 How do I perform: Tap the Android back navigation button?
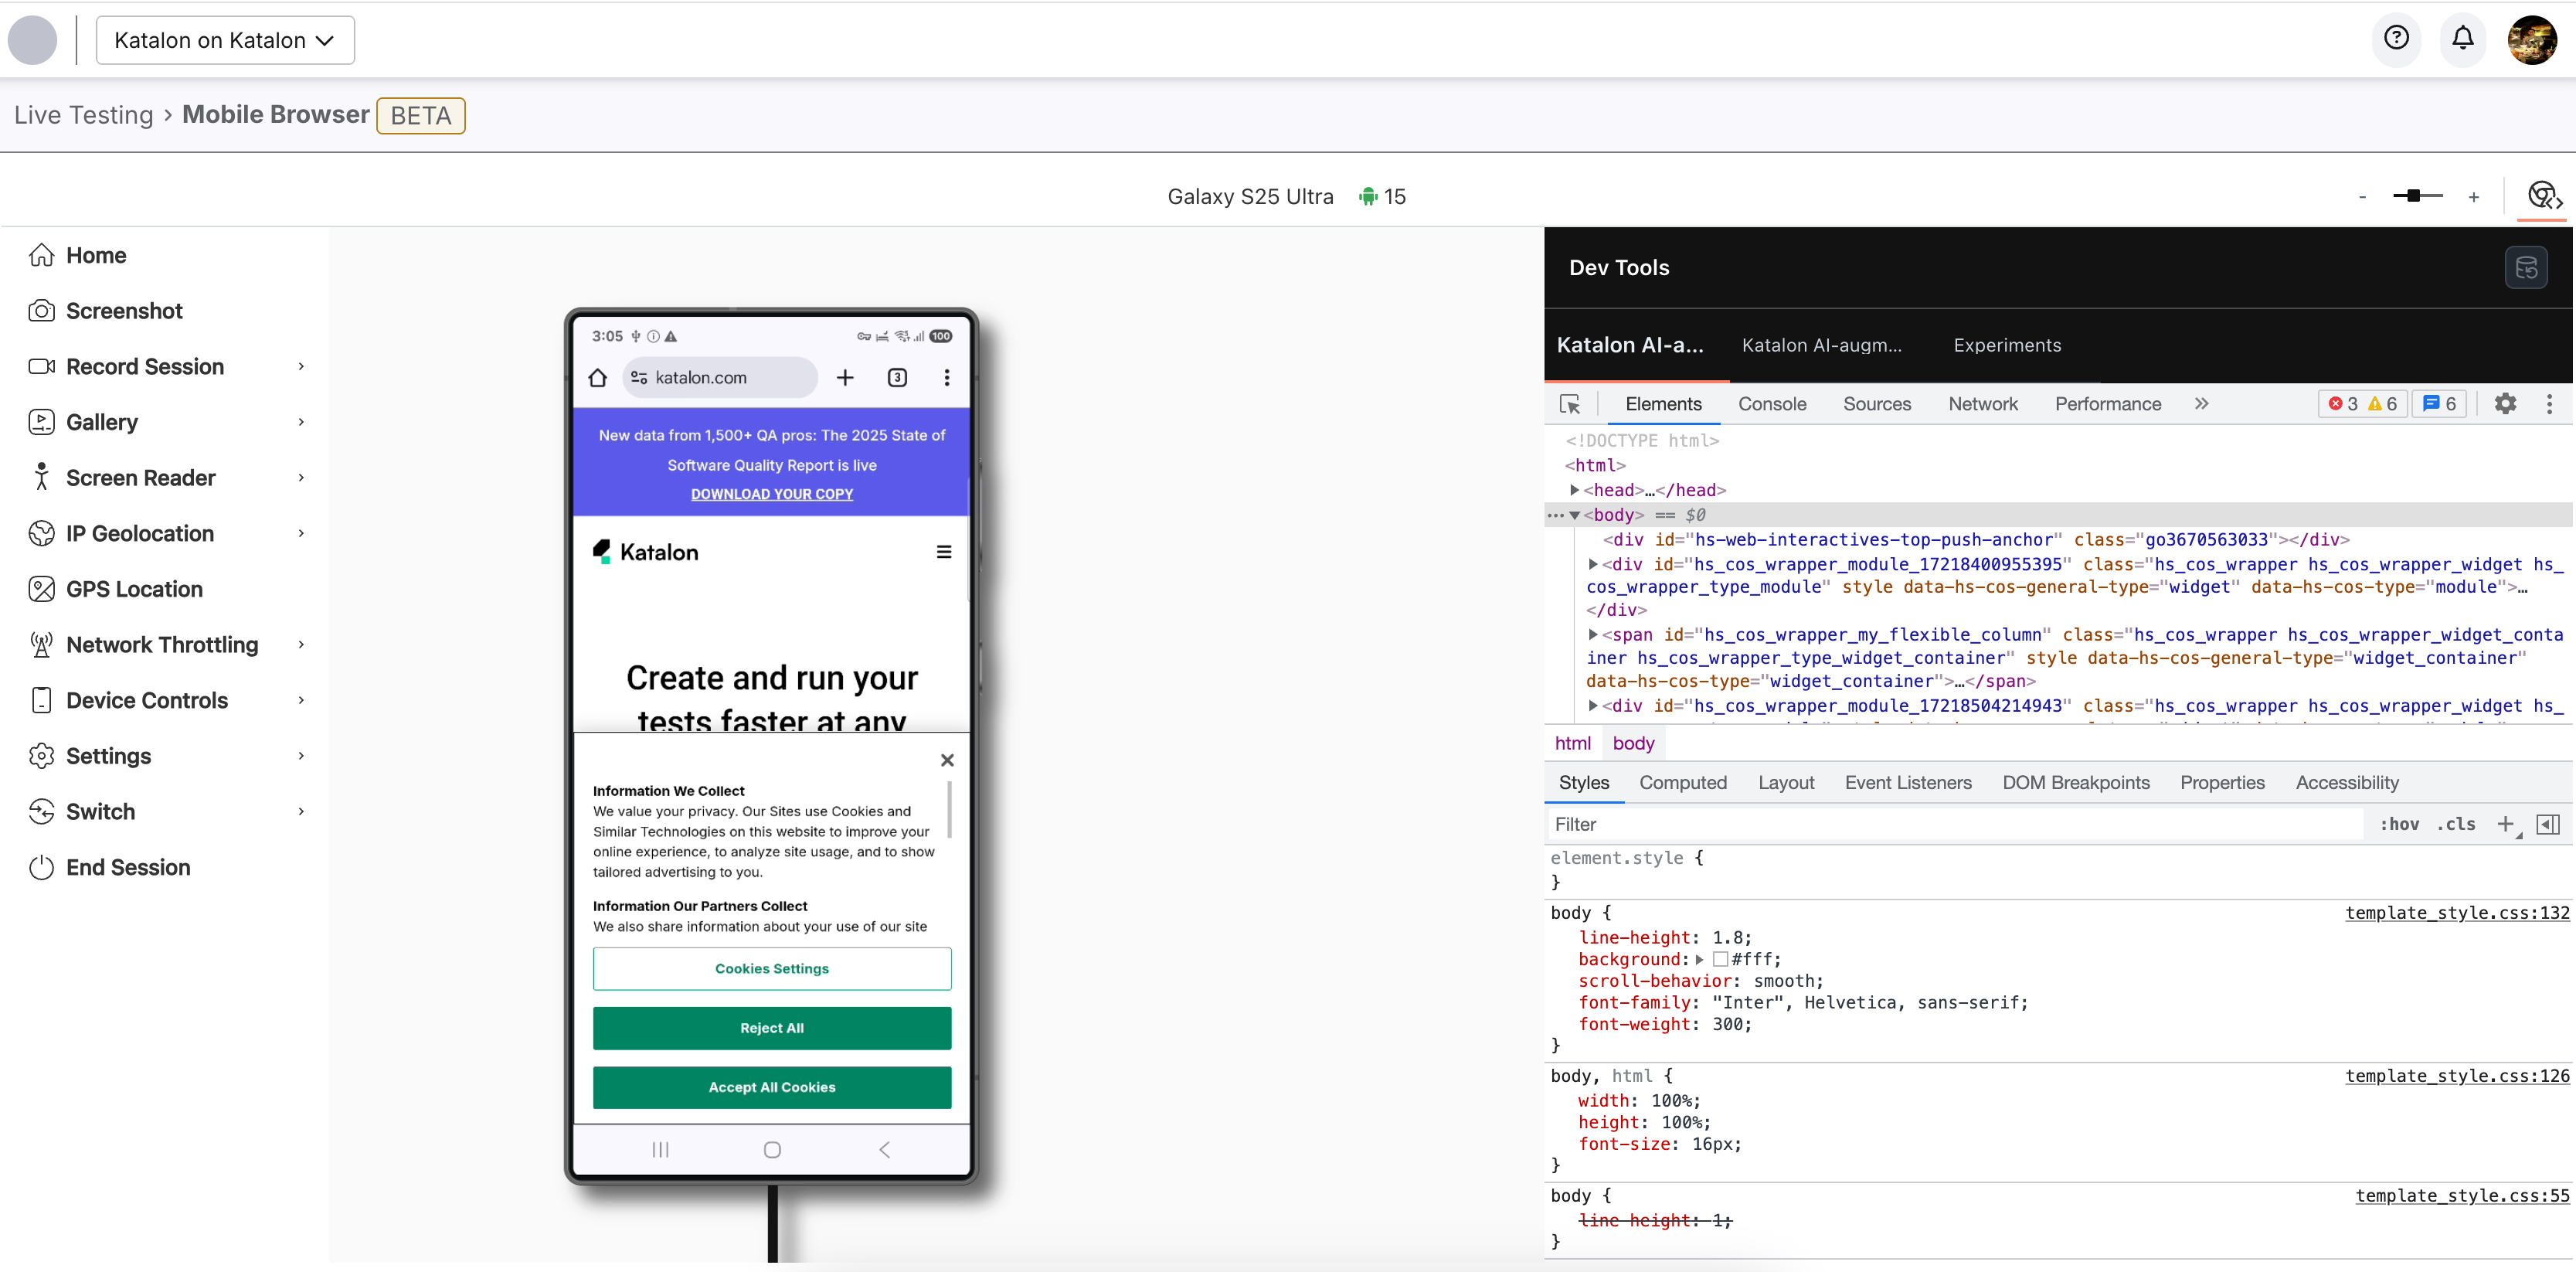884,1150
